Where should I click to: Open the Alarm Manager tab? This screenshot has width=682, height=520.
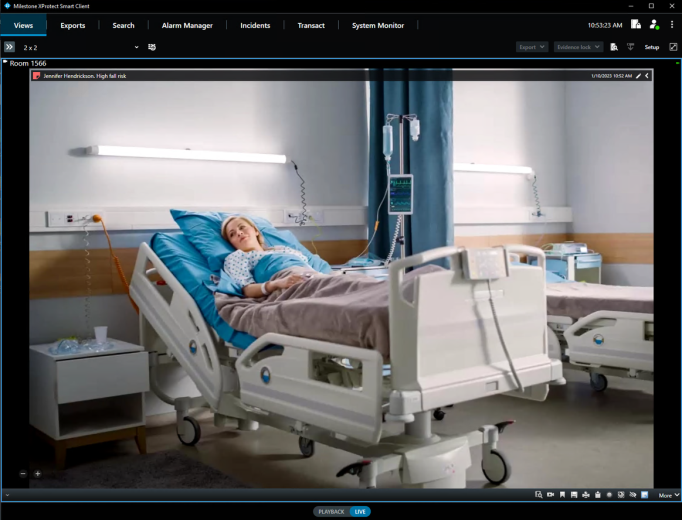point(187,25)
